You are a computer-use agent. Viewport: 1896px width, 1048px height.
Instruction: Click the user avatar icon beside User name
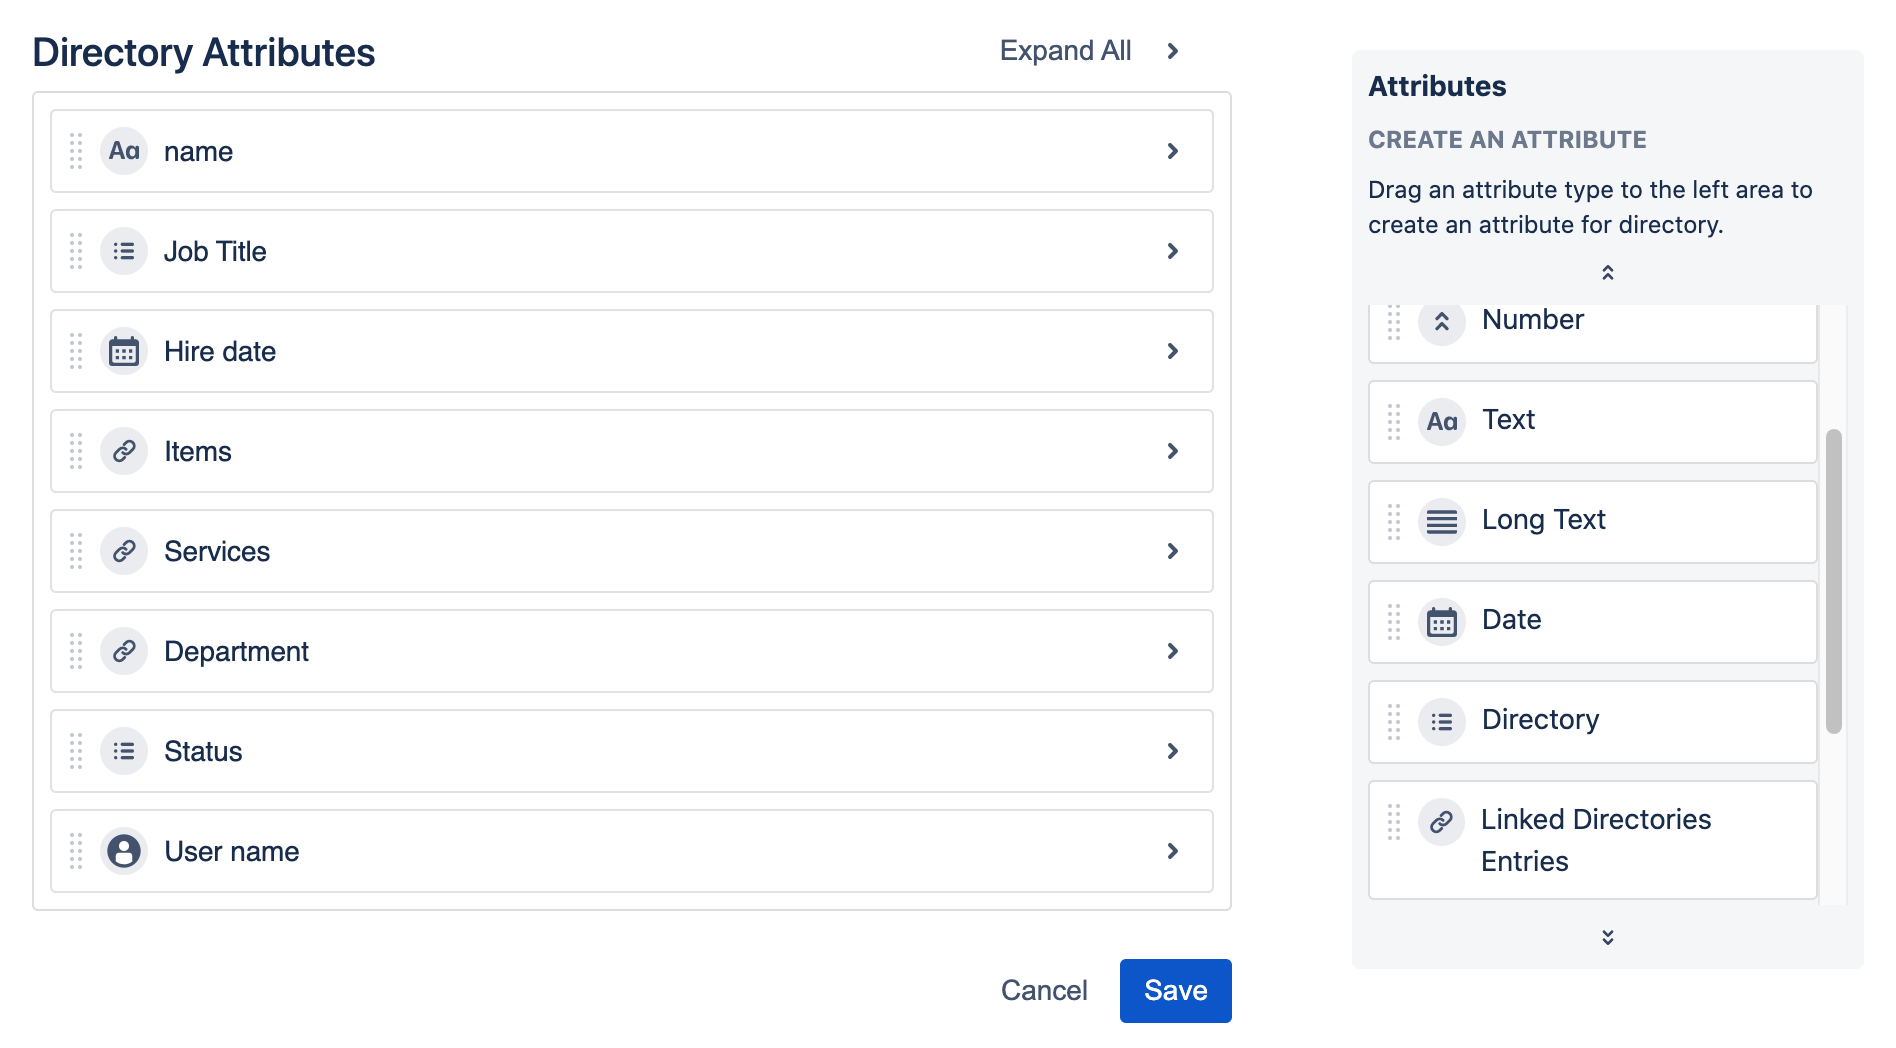[x=124, y=851]
